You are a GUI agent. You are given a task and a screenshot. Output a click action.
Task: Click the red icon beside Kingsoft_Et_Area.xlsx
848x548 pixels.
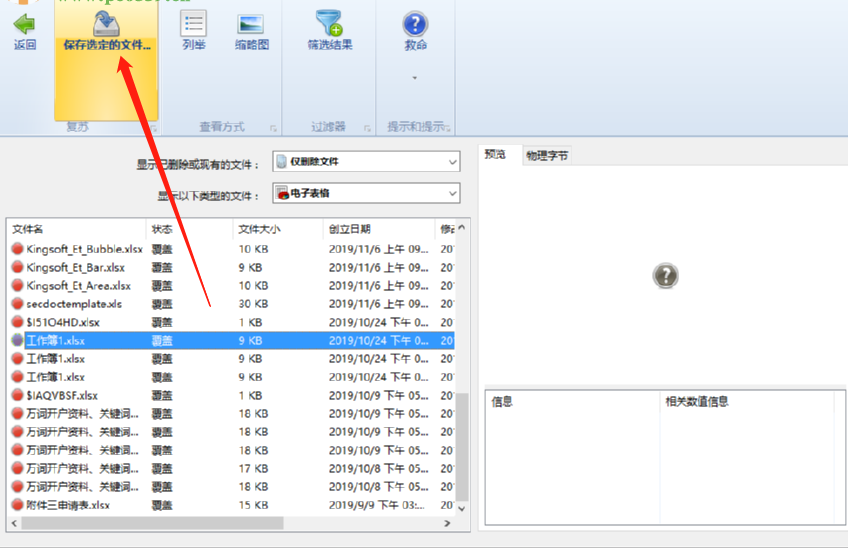point(17,285)
